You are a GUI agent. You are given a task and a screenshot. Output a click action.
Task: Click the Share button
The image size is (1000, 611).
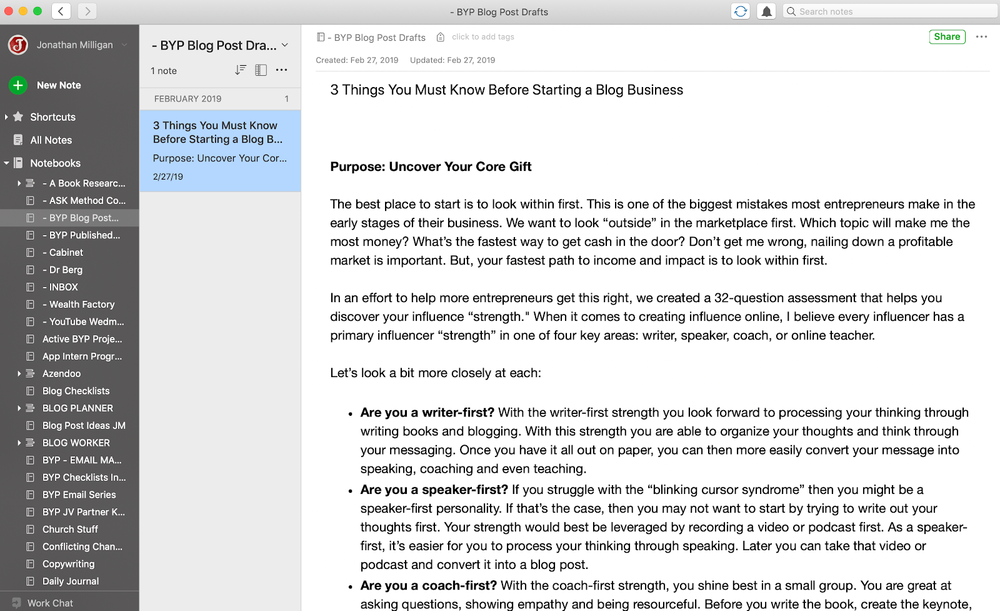click(947, 36)
